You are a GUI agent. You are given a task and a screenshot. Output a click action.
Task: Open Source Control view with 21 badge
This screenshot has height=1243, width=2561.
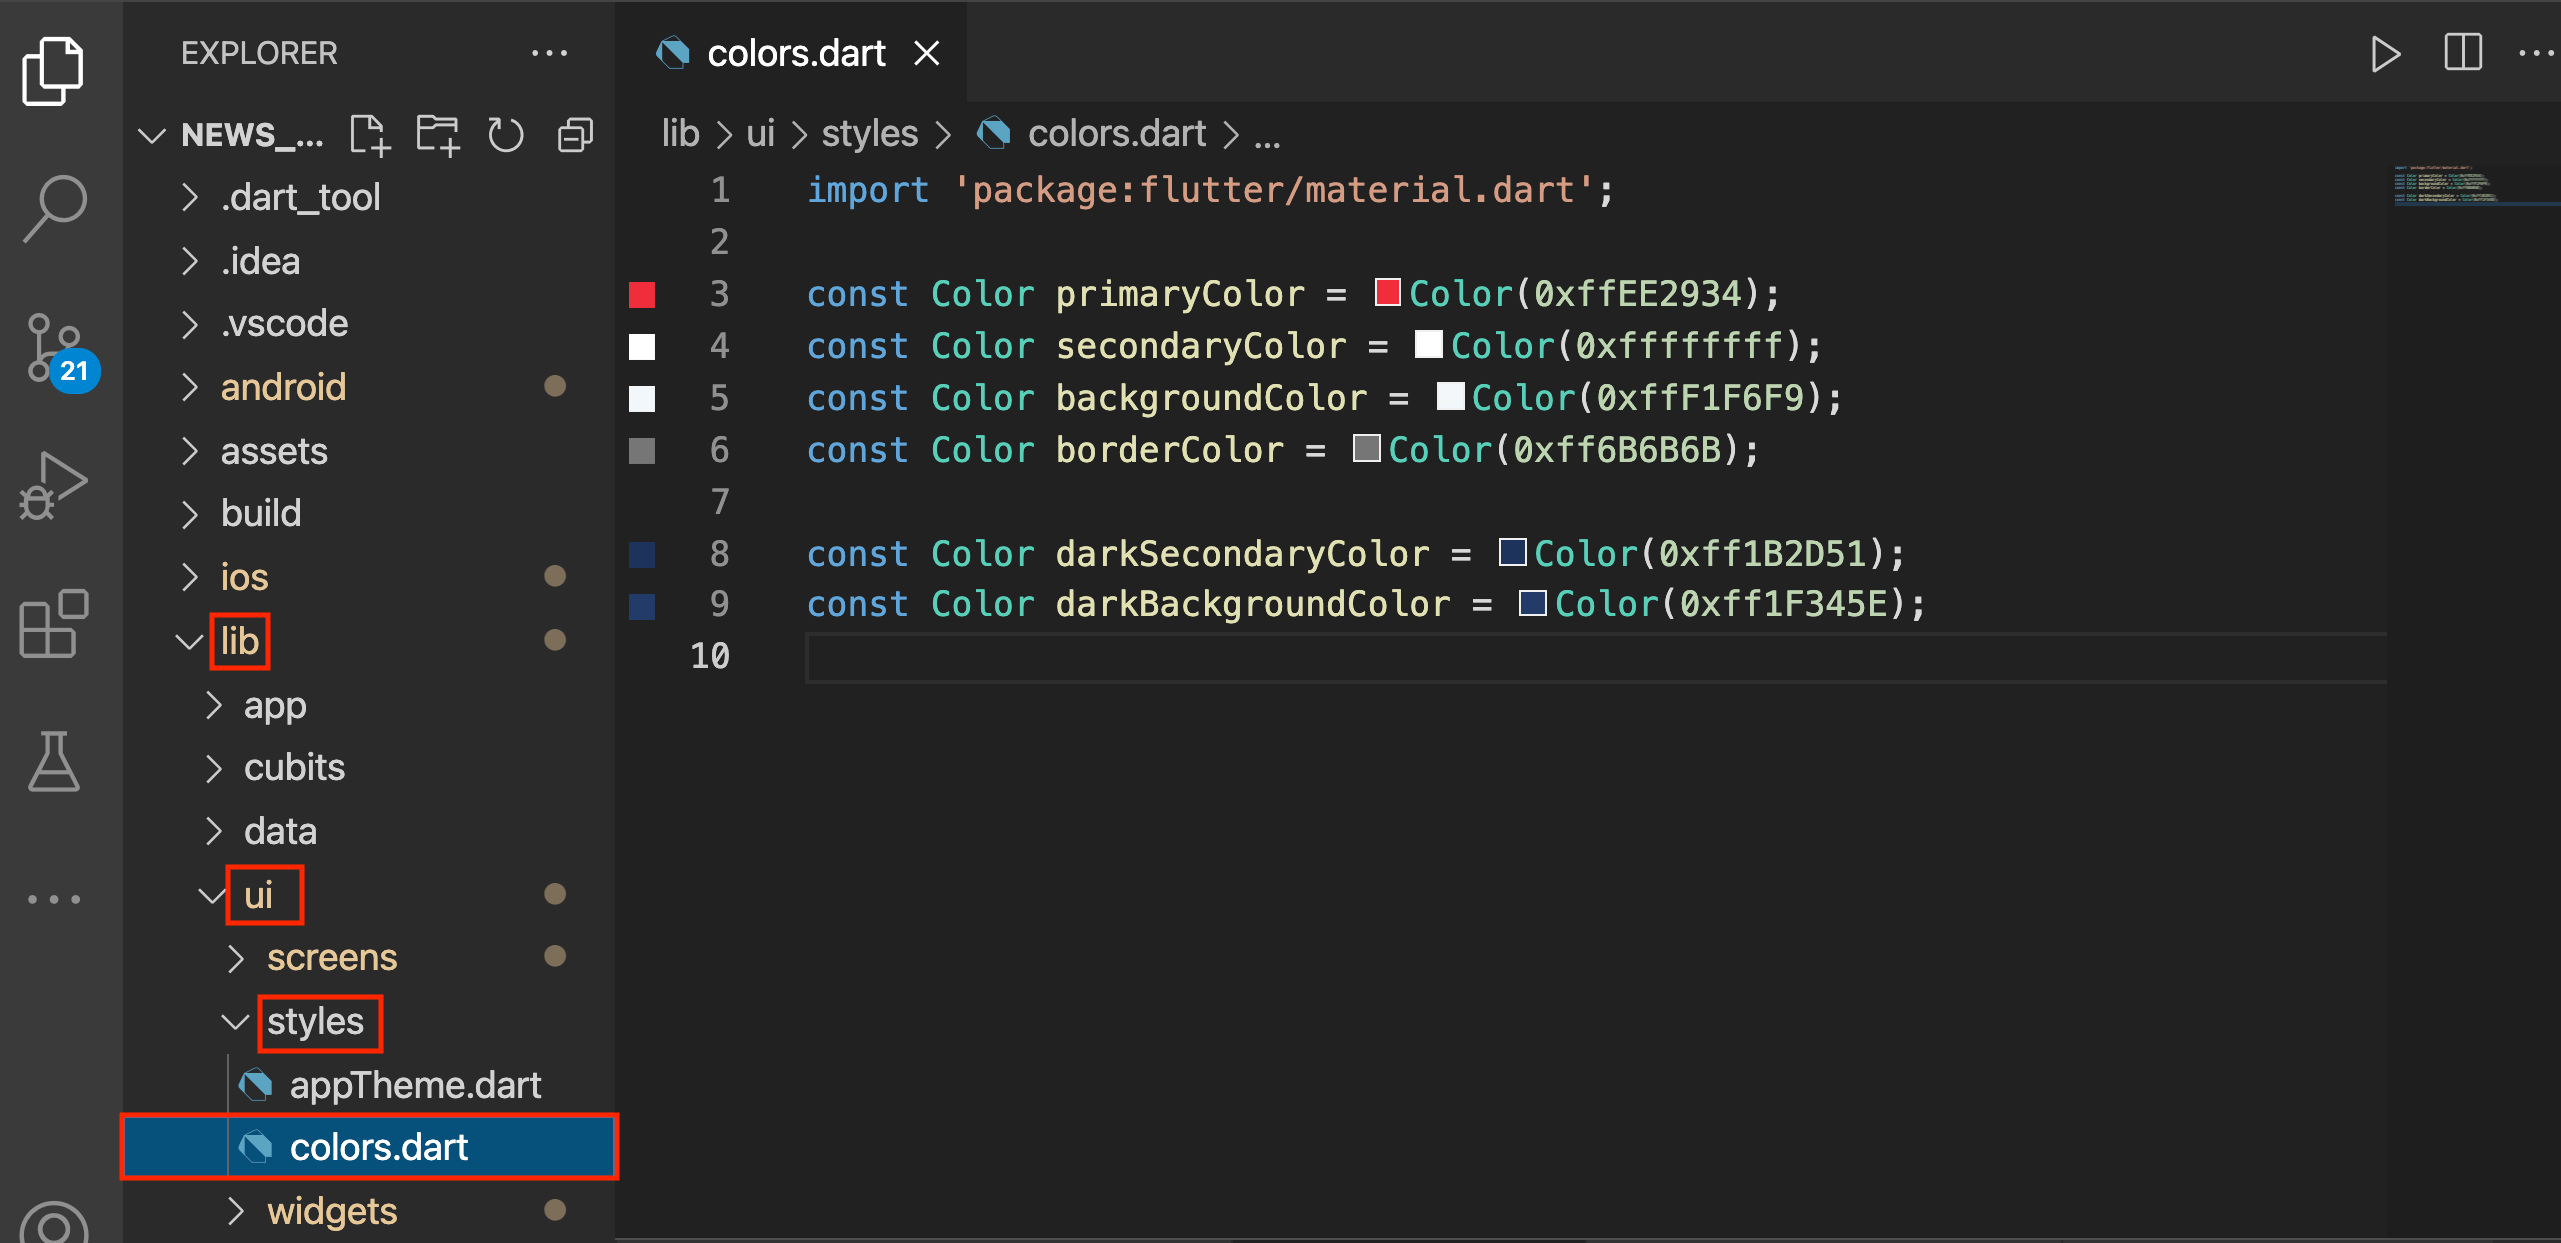(55, 350)
